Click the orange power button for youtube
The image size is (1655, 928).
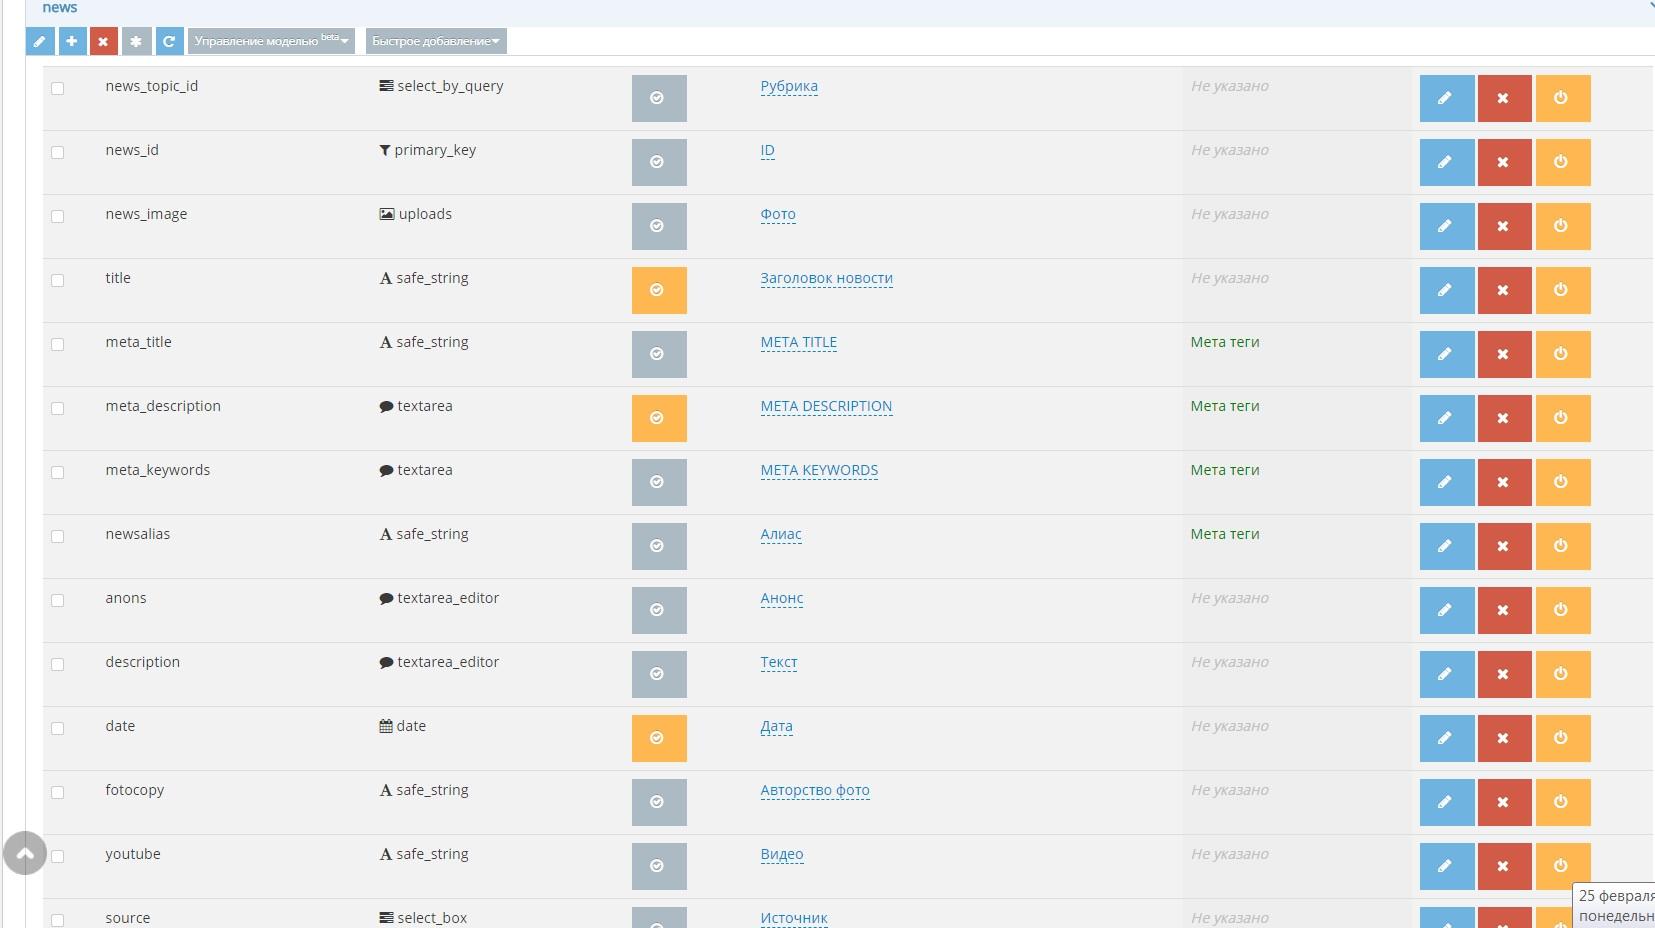click(1563, 866)
